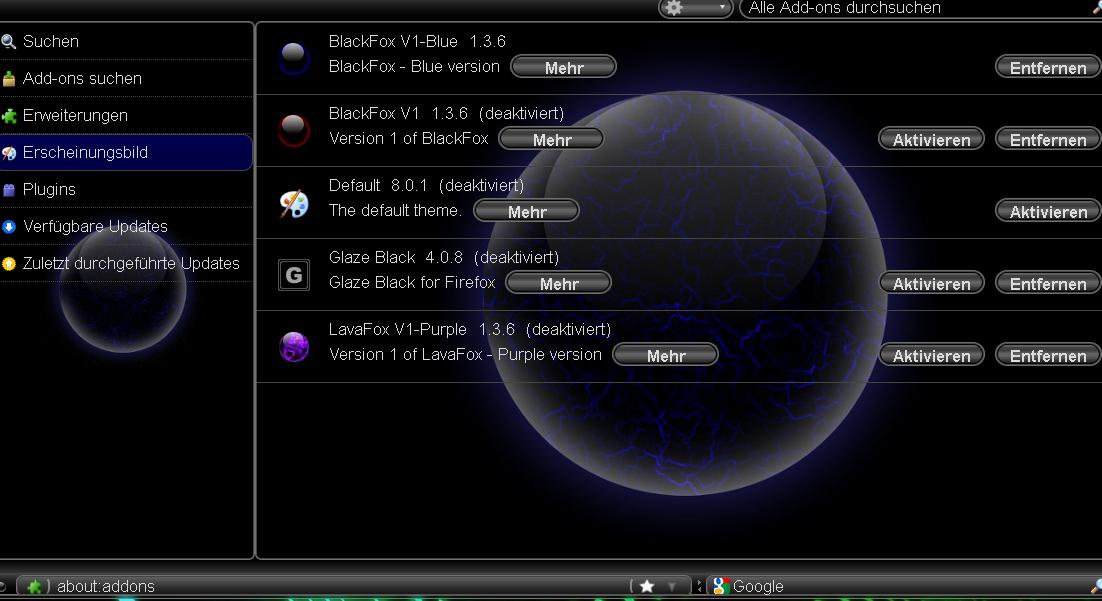Click the green puzzle piece Erweiterungen icon

(x=8, y=115)
